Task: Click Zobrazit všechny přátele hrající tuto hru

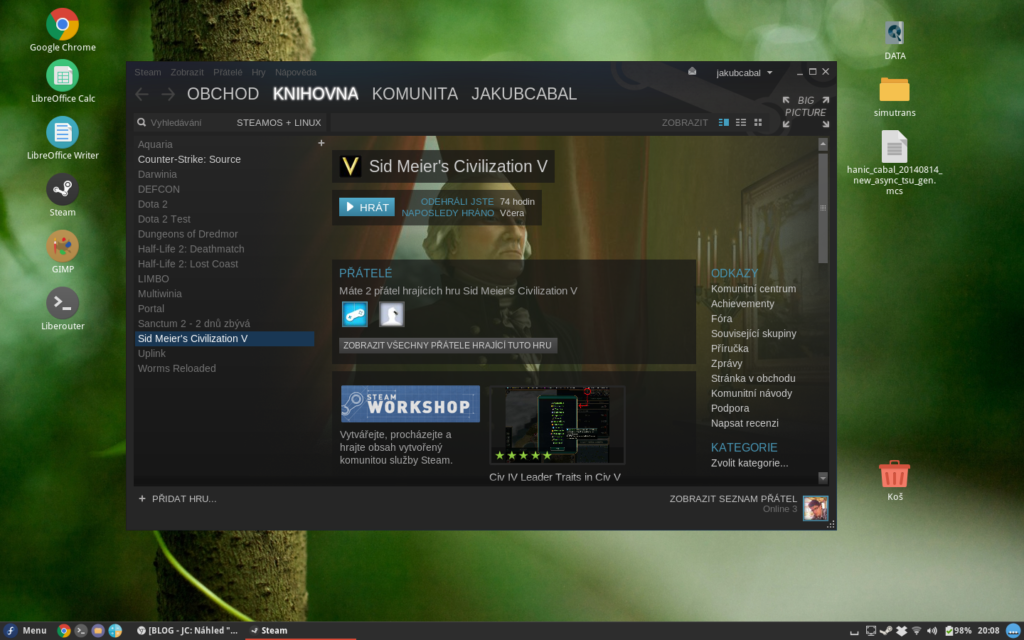Action: pos(448,345)
